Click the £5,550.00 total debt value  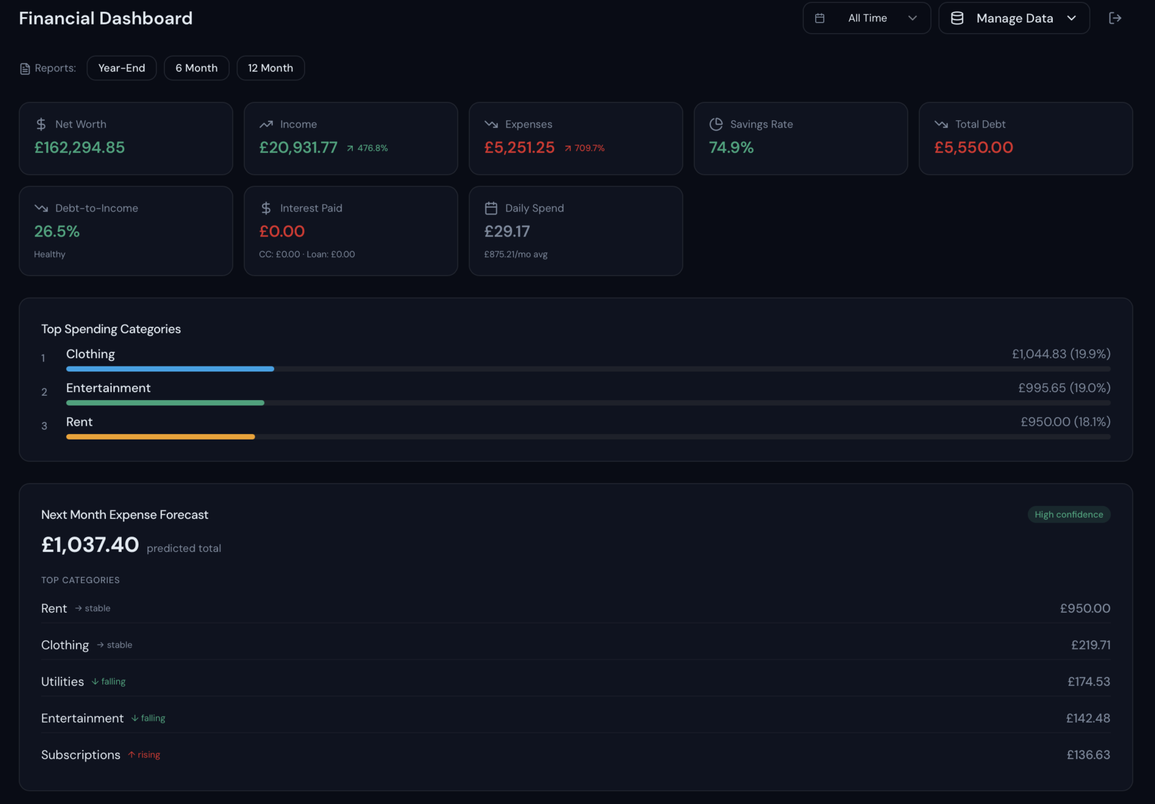click(974, 147)
